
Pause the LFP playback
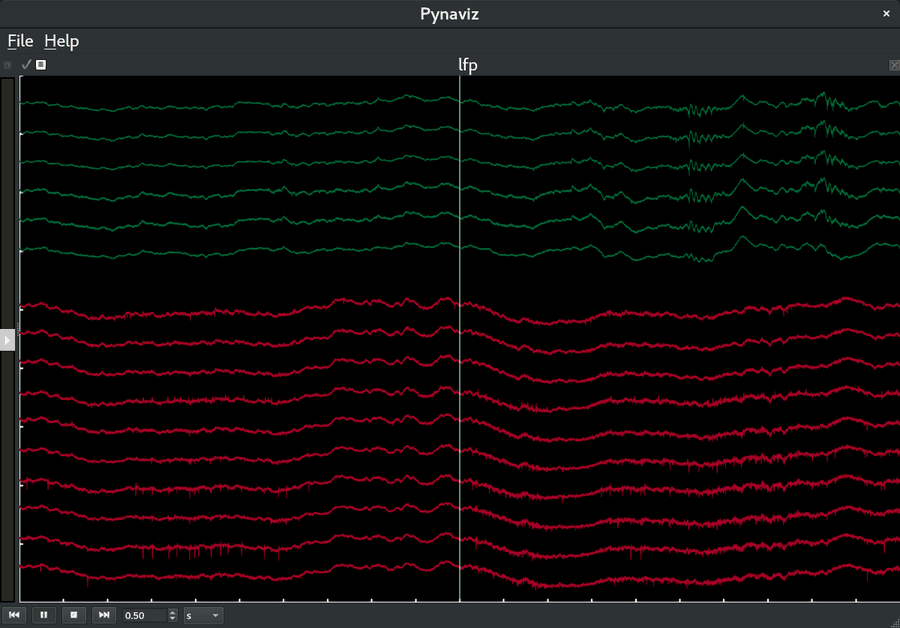coord(44,615)
